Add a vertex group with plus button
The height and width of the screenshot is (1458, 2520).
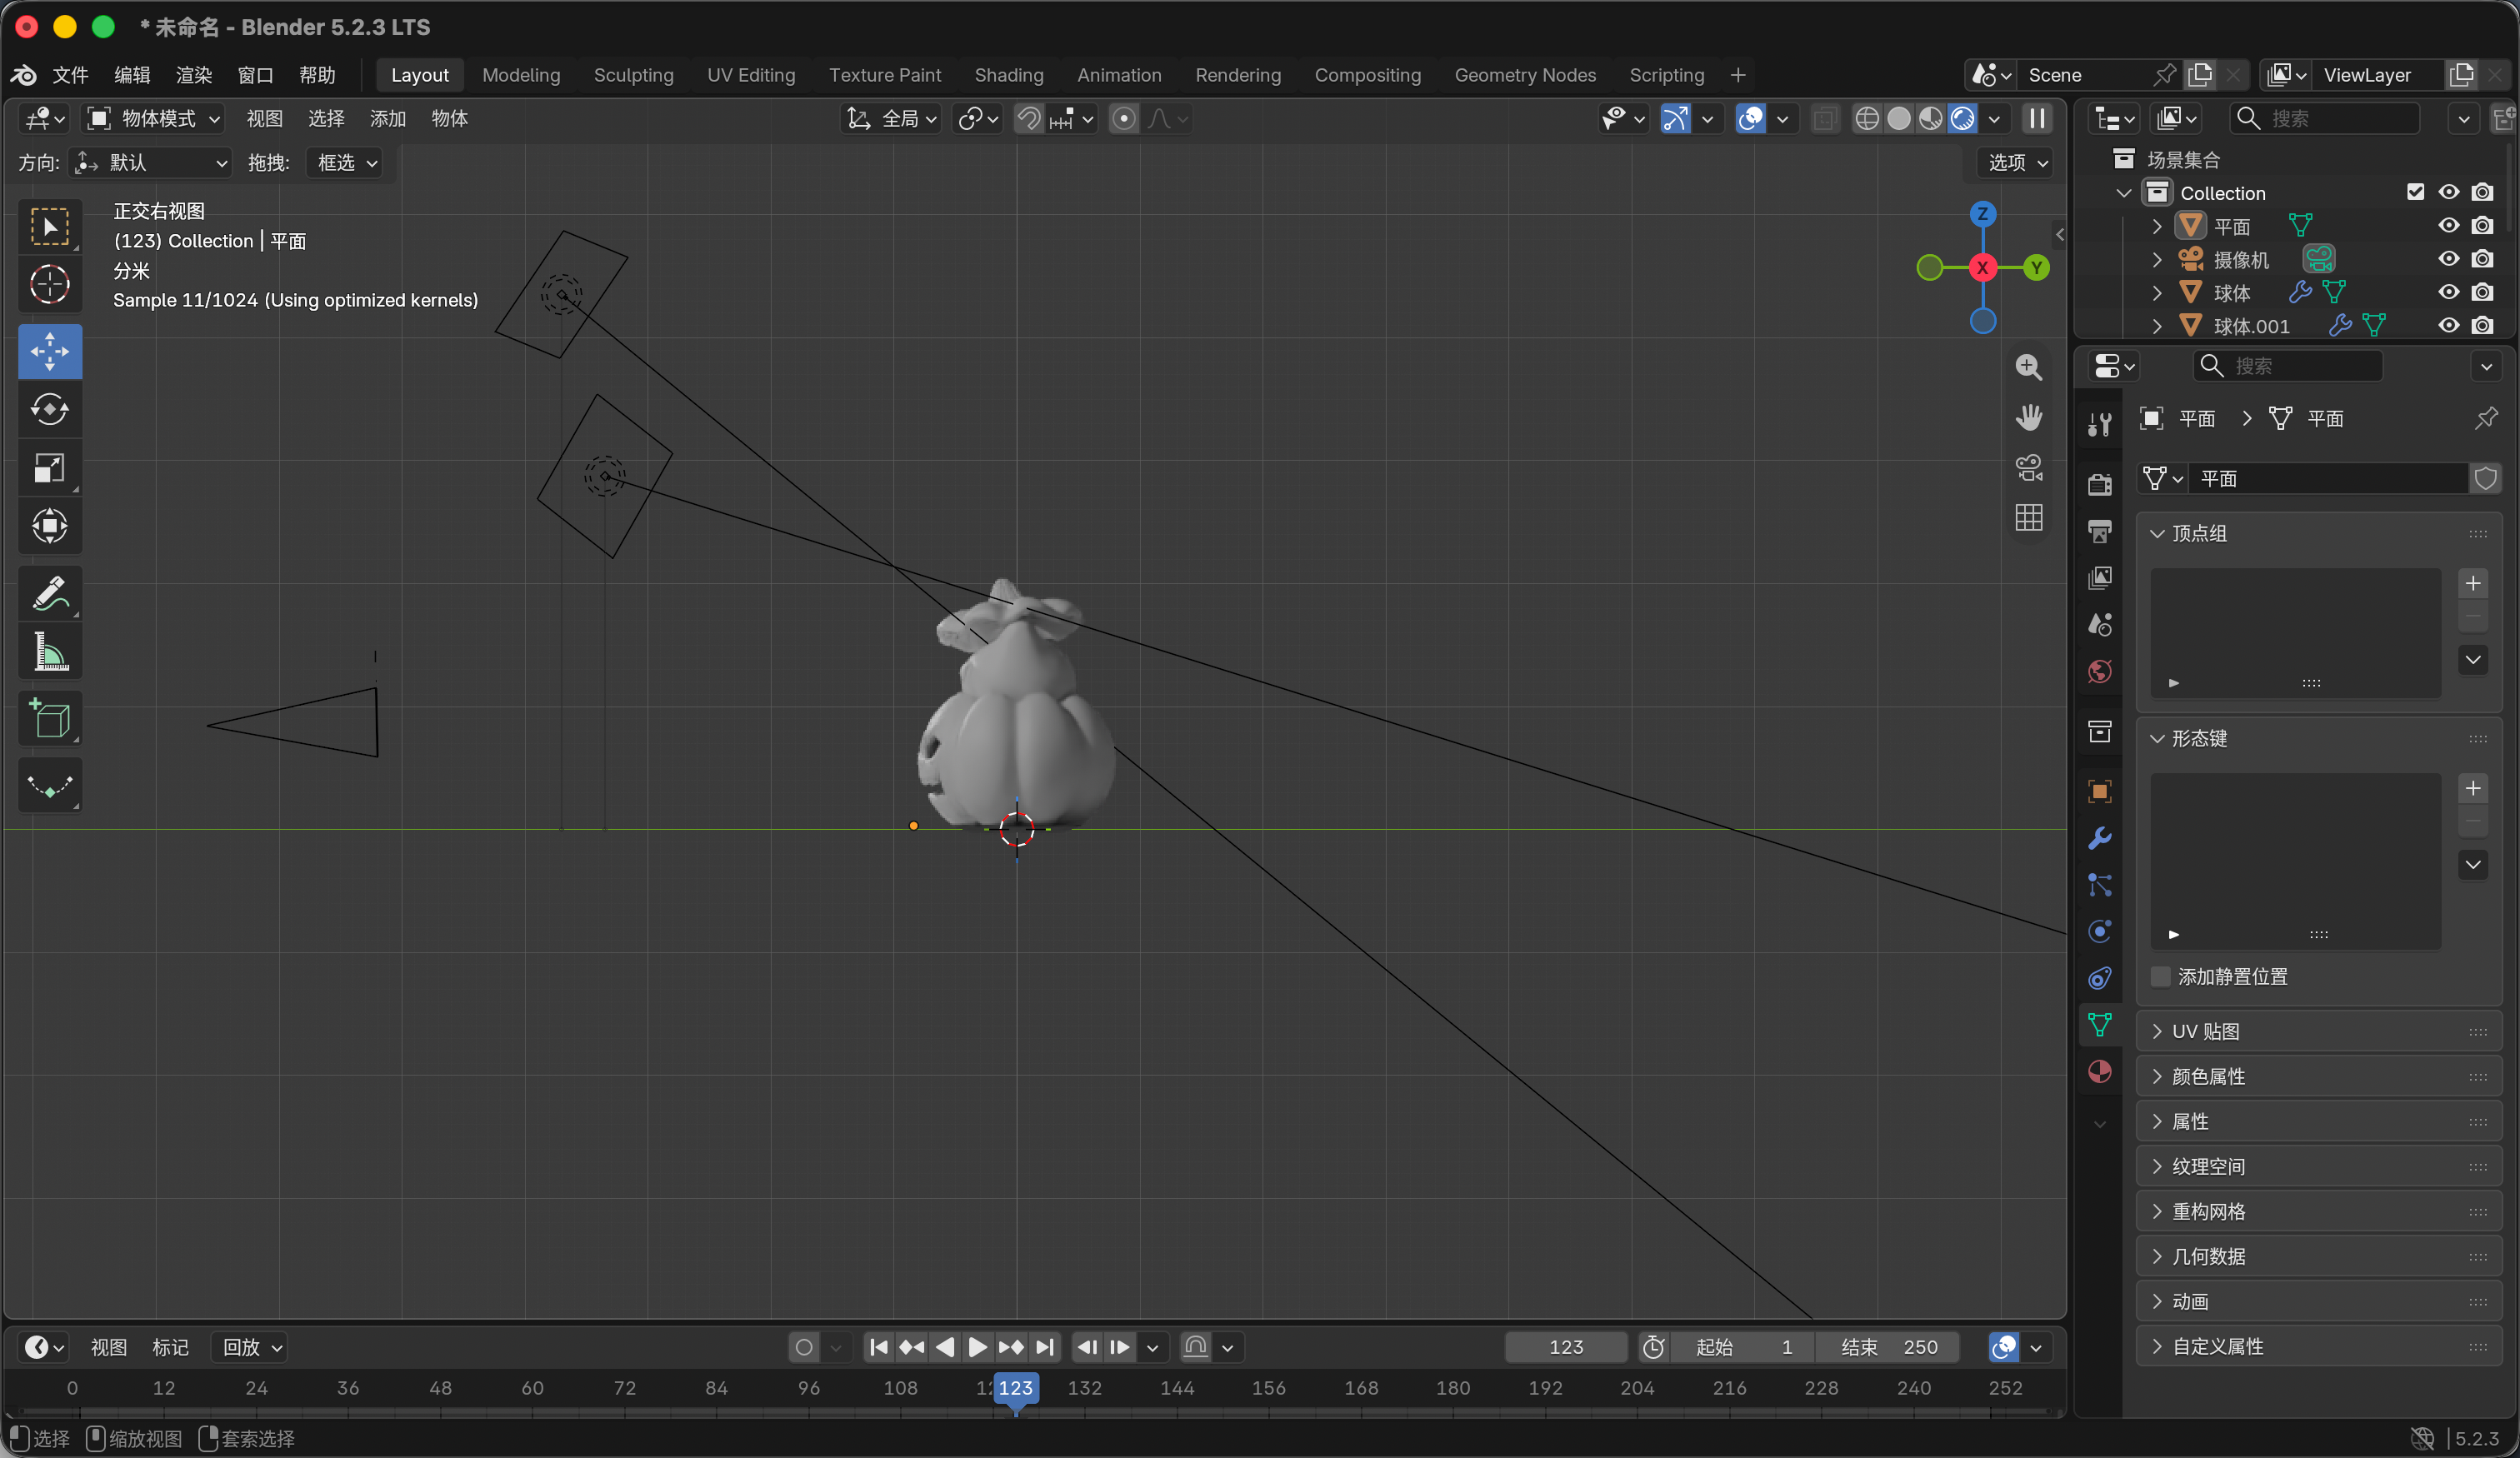(2473, 583)
